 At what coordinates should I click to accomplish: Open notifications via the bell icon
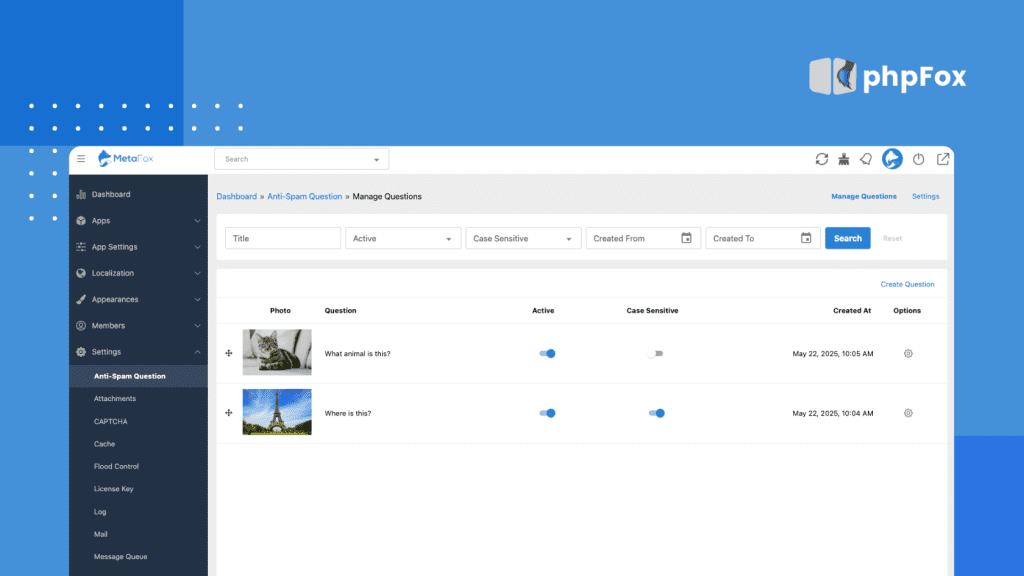click(x=866, y=159)
